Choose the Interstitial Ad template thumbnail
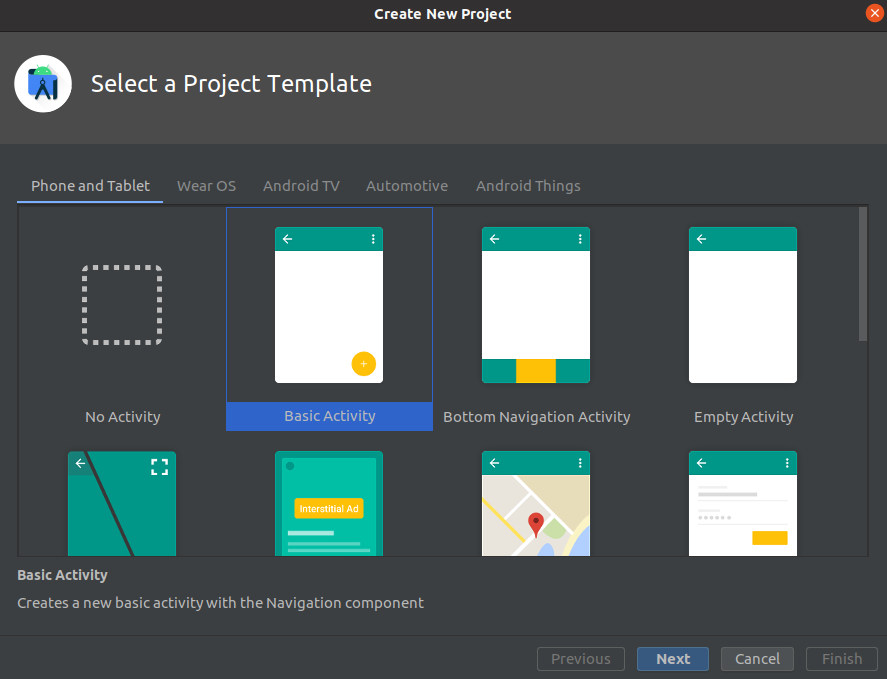This screenshot has width=887, height=679. (x=329, y=503)
